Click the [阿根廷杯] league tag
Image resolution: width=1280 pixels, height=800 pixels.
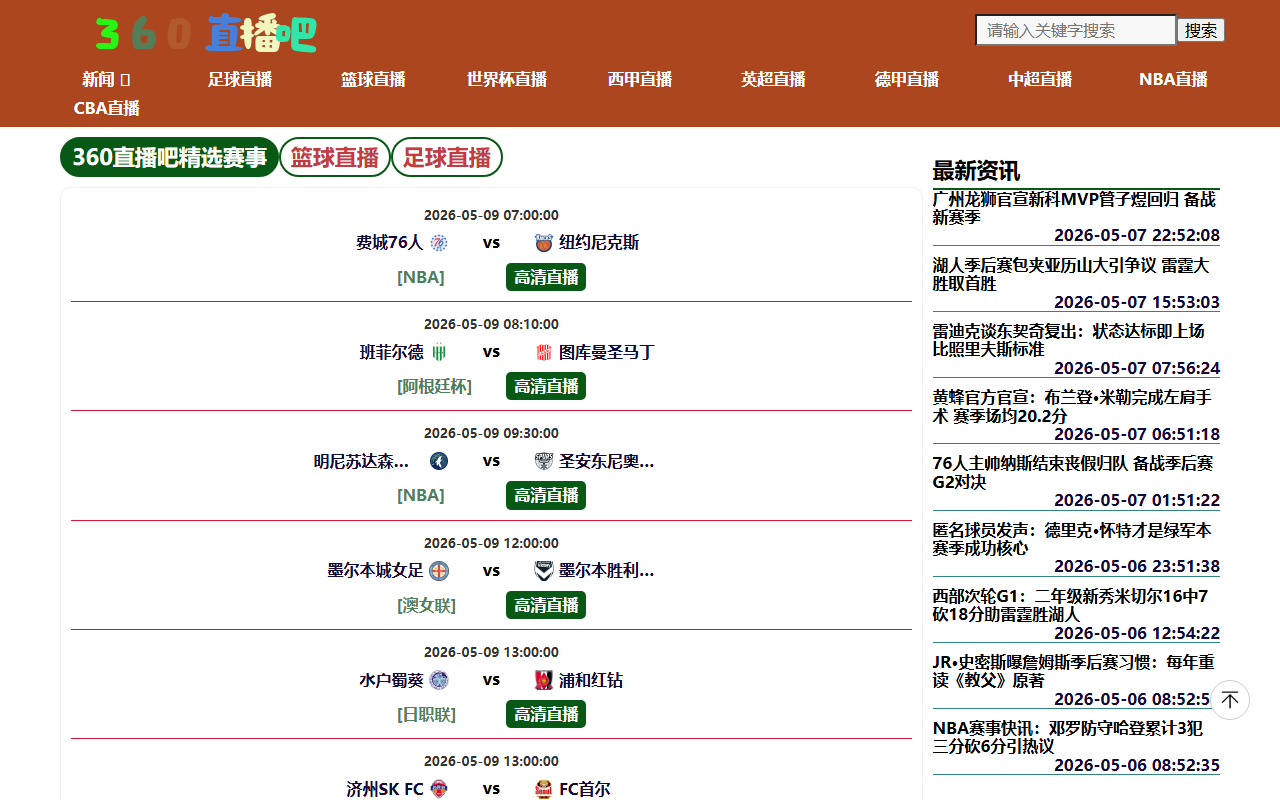(435, 386)
